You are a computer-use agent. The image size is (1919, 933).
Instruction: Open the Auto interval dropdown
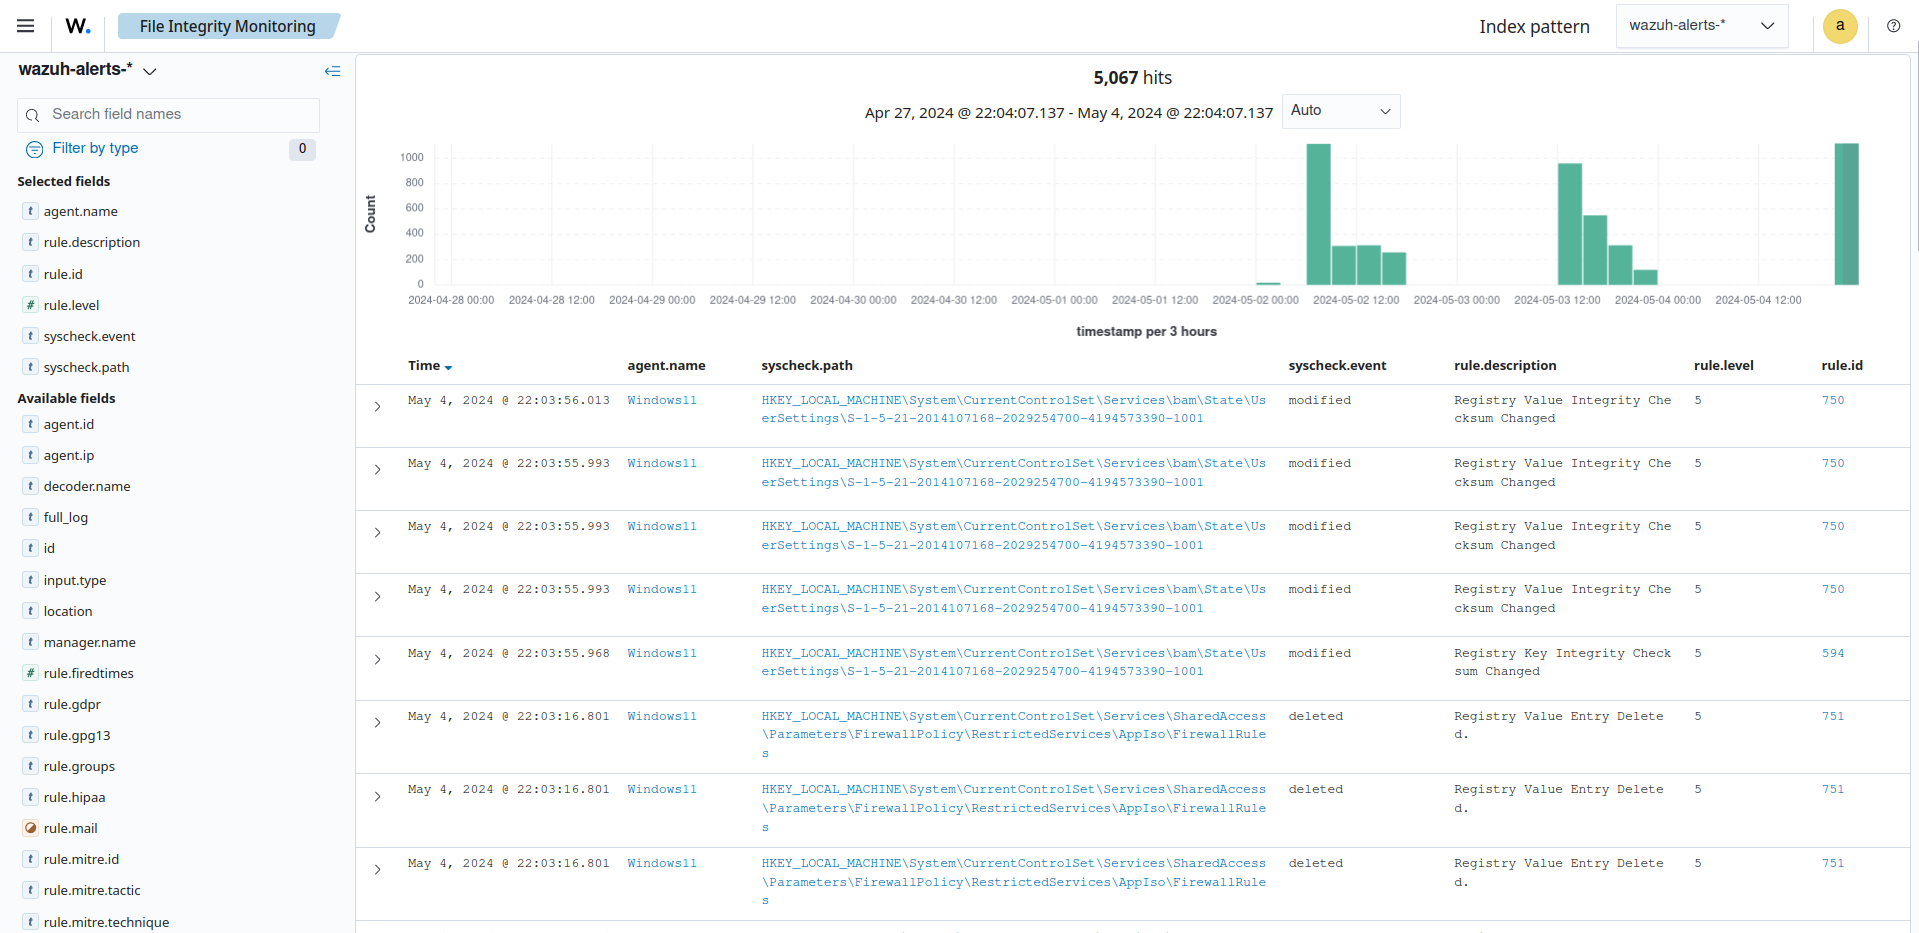point(1340,111)
